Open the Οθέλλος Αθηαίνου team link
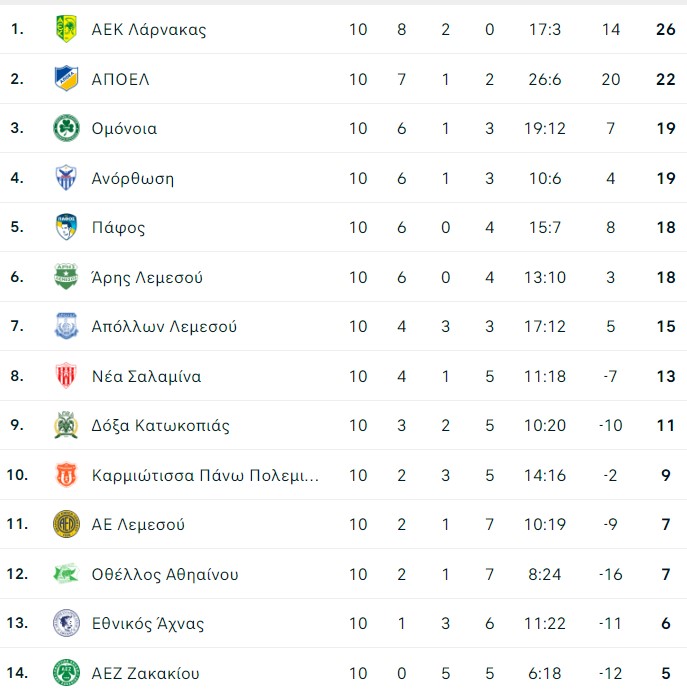 tap(165, 575)
